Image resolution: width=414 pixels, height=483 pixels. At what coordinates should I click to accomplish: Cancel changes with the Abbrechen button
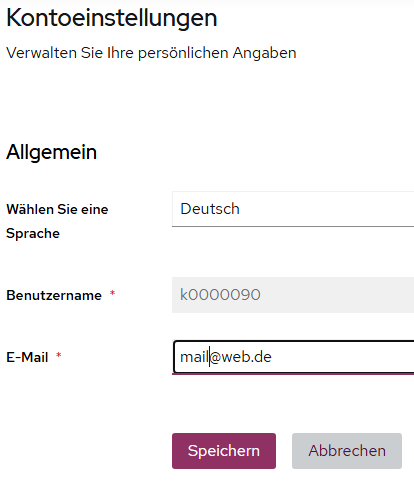pyautogui.click(x=347, y=451)
